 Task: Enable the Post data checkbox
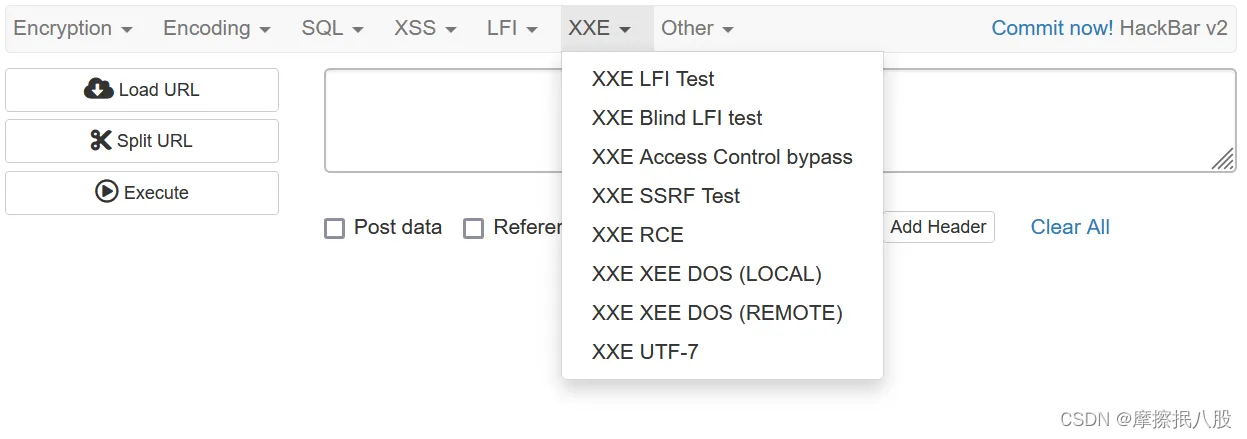pyautogui.click(x=334, y=228)
